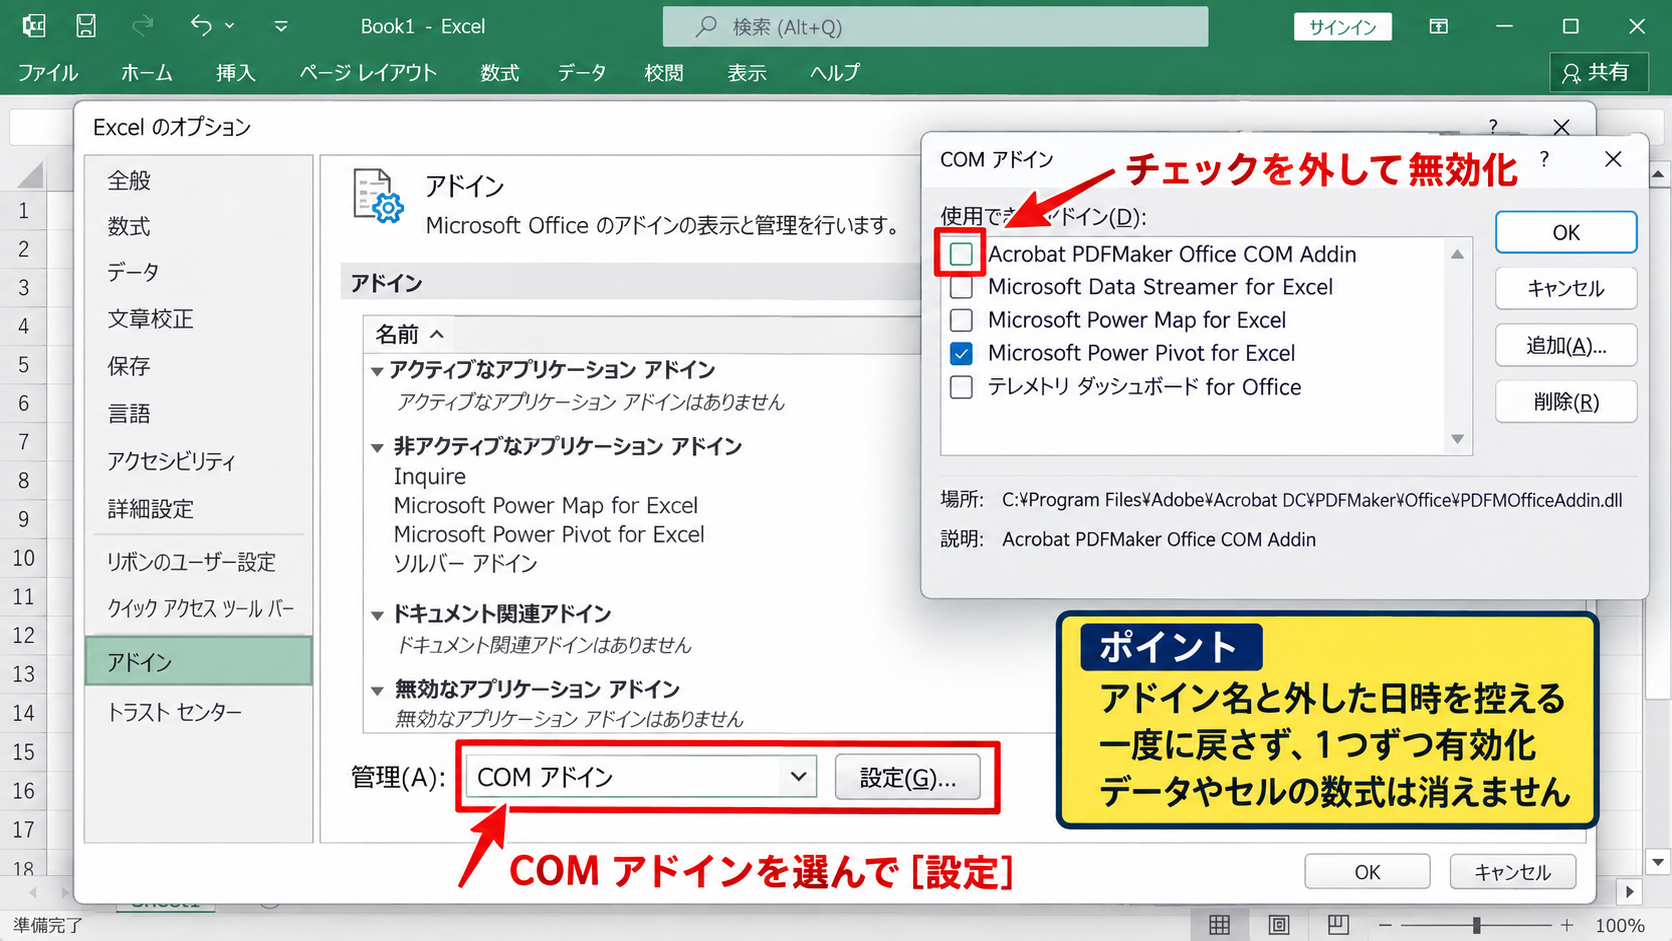Image resolution: width=1672 pixels, height=941 pixels.
Task: Click the ribbon display options icon
Action: tap(1438, 26)
